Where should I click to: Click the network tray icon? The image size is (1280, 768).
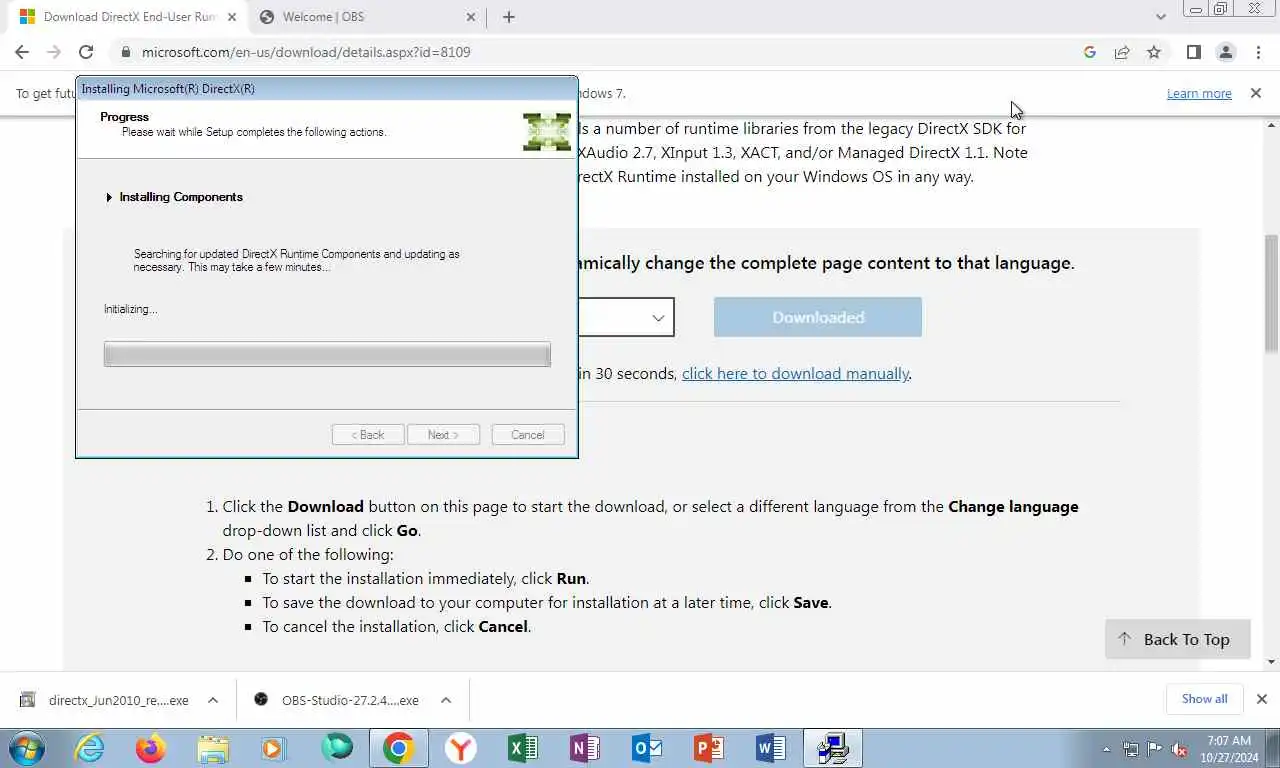tap(1131, 748)
